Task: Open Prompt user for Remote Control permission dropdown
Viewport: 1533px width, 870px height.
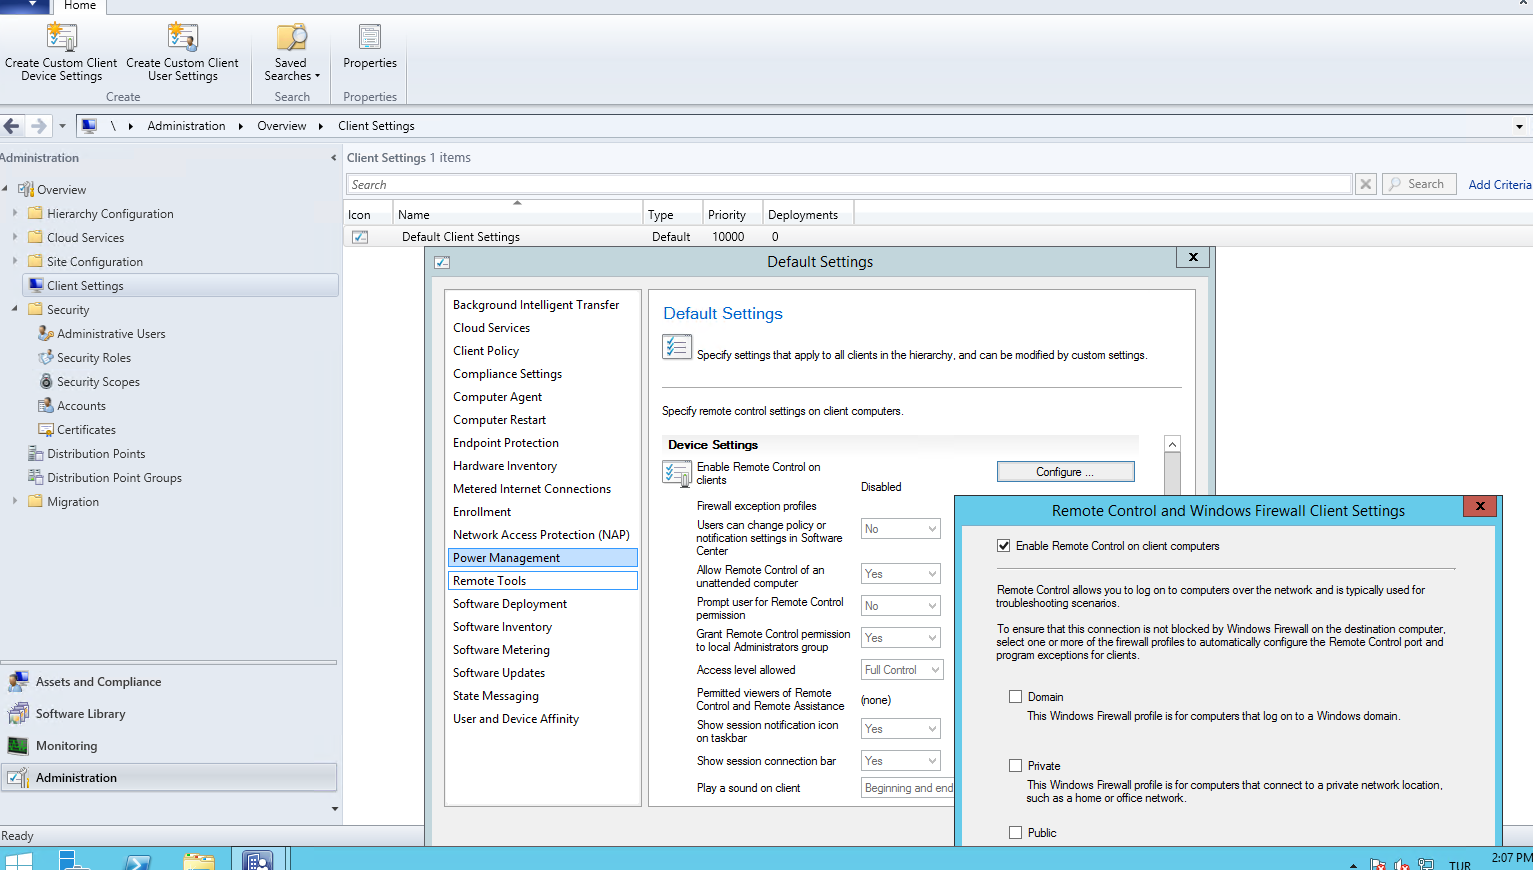Action: (901, 606)
